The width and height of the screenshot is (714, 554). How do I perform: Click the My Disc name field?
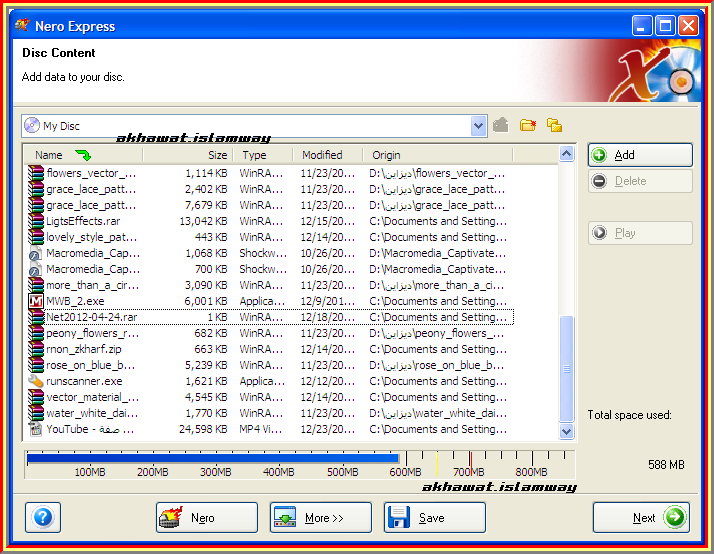coord(254,126)
